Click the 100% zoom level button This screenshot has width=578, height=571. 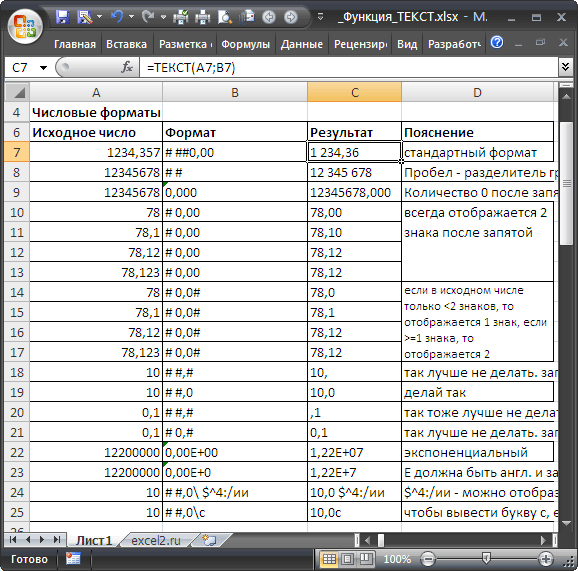click(x=397, y=559)
